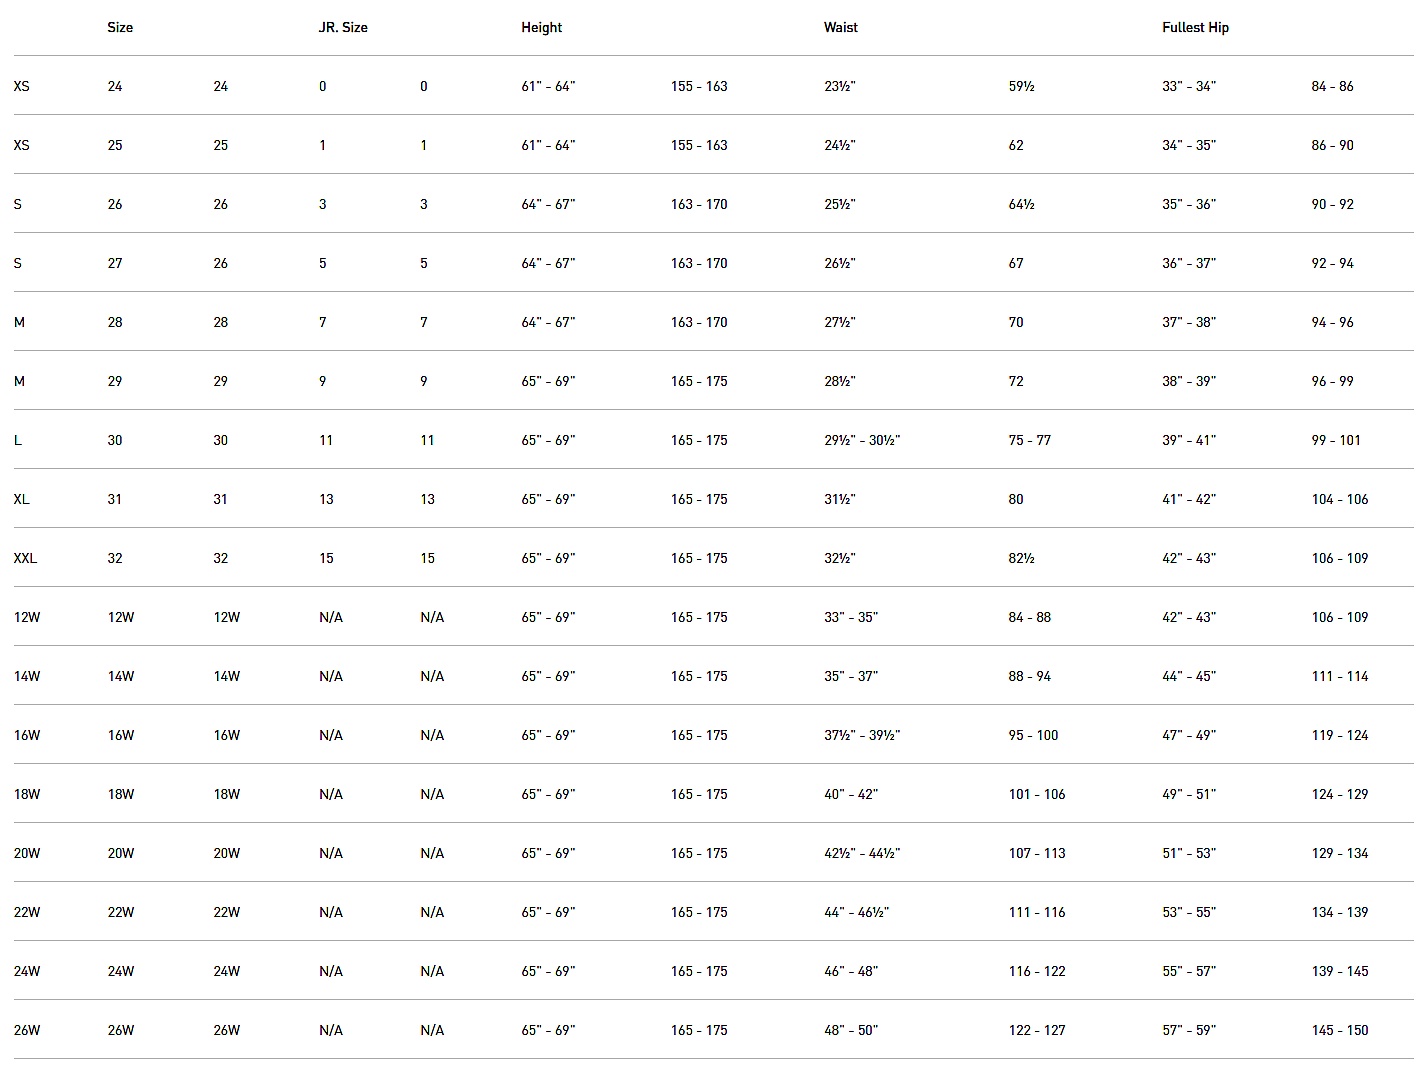Click the 95 - 100 waist cell

click(1033, 735)
